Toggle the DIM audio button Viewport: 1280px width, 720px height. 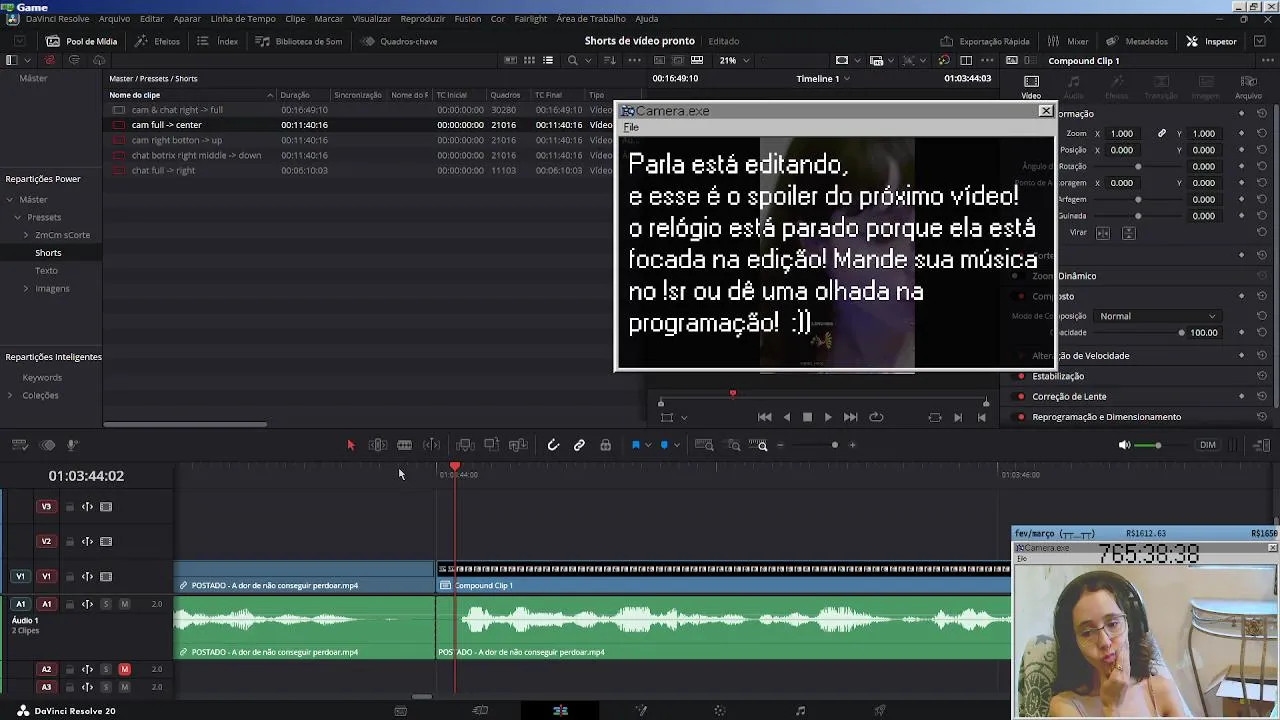coord(1208,445)
